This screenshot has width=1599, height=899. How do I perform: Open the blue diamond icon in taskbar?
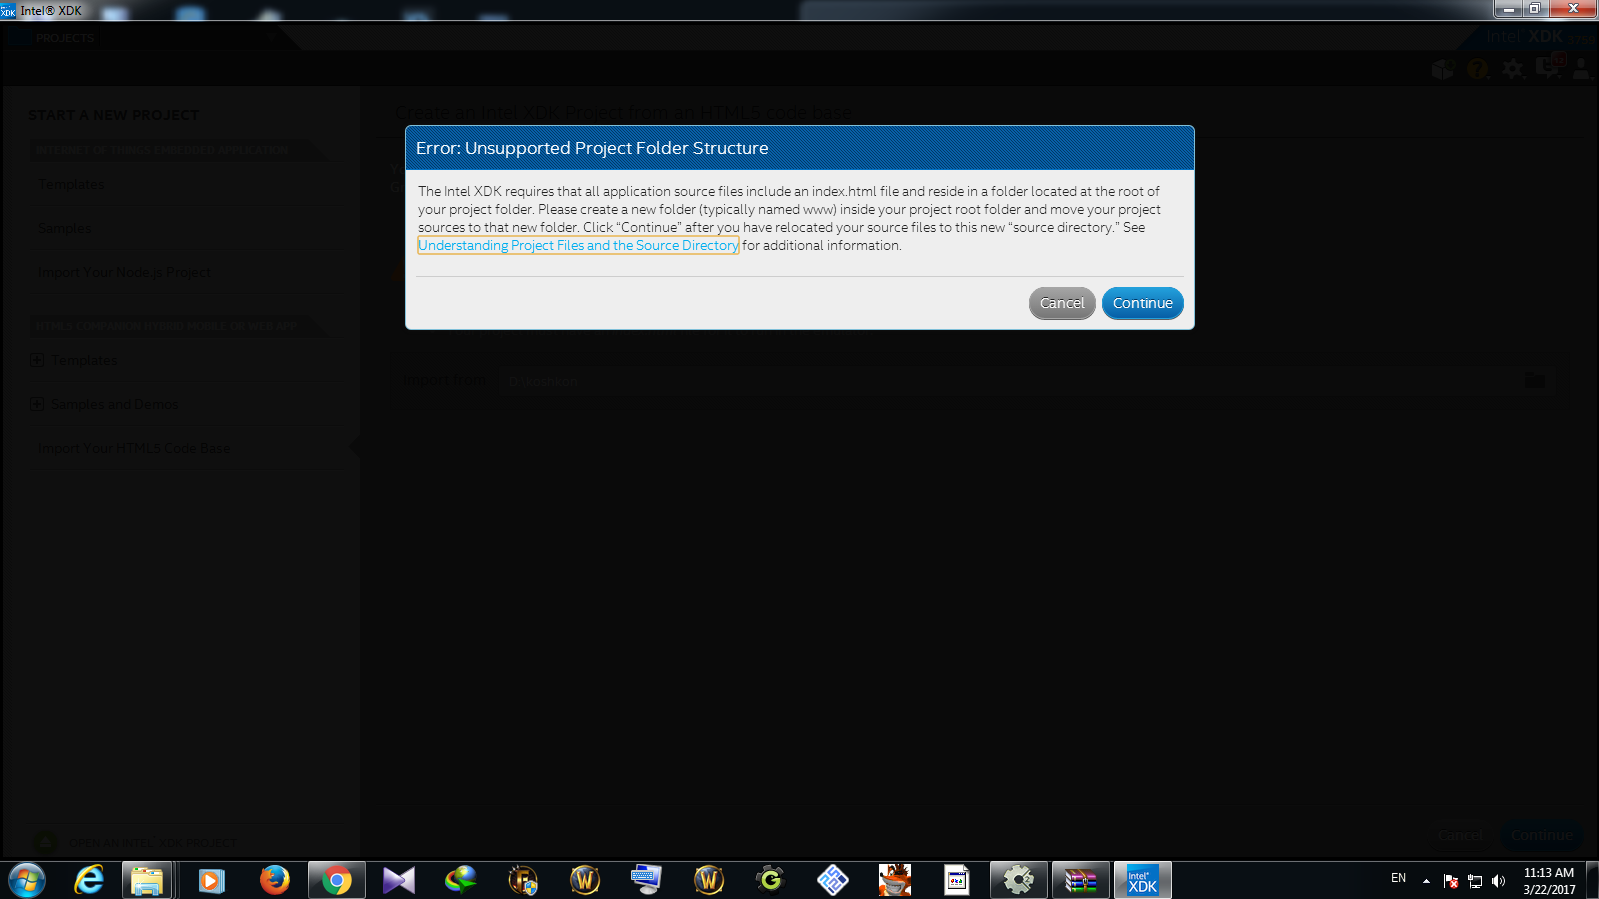coord(832,880)
